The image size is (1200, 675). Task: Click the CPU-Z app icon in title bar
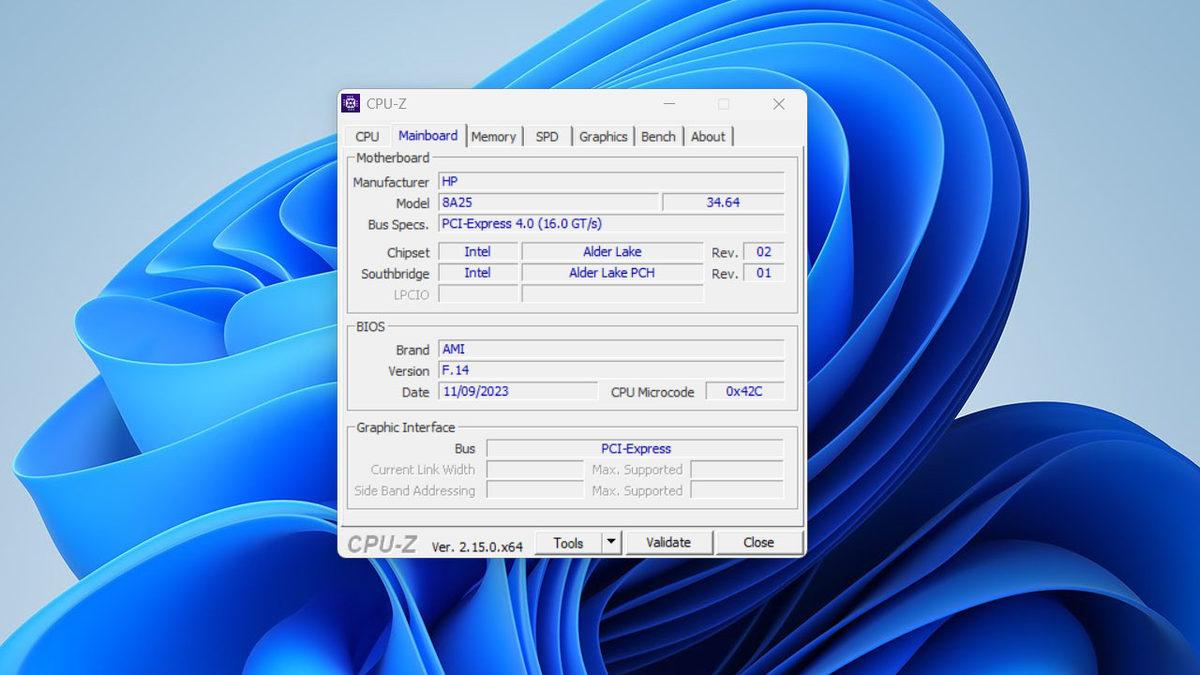[x=351, y=104]
